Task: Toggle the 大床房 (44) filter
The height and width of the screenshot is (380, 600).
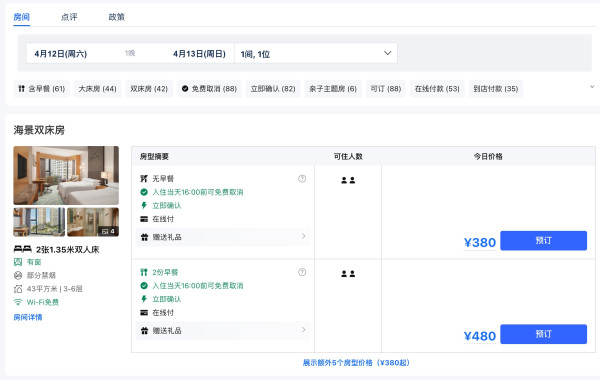Action: 98,89
